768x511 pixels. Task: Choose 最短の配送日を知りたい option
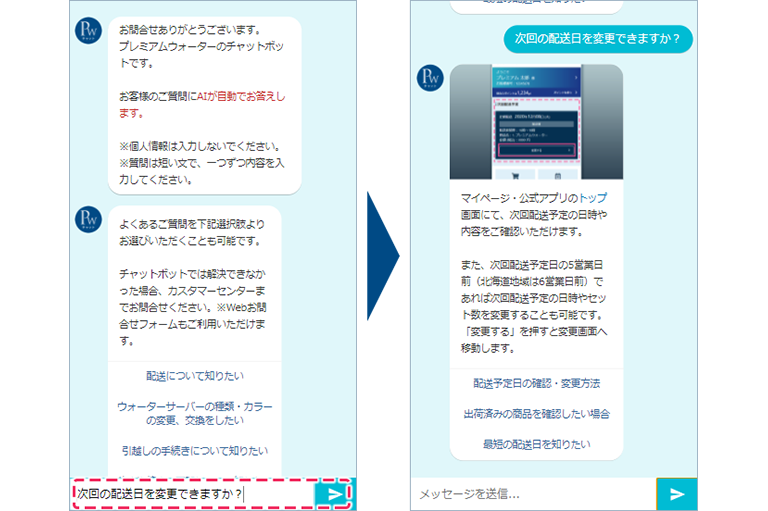point(536,443)
